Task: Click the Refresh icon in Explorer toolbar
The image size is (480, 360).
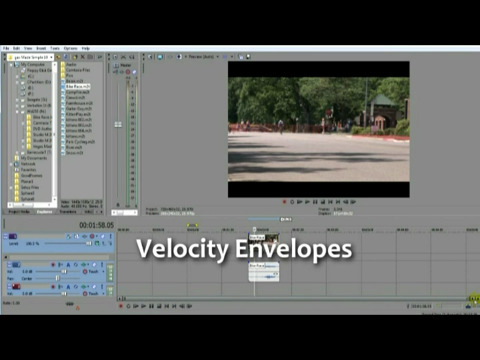Action: click(66, 57)
